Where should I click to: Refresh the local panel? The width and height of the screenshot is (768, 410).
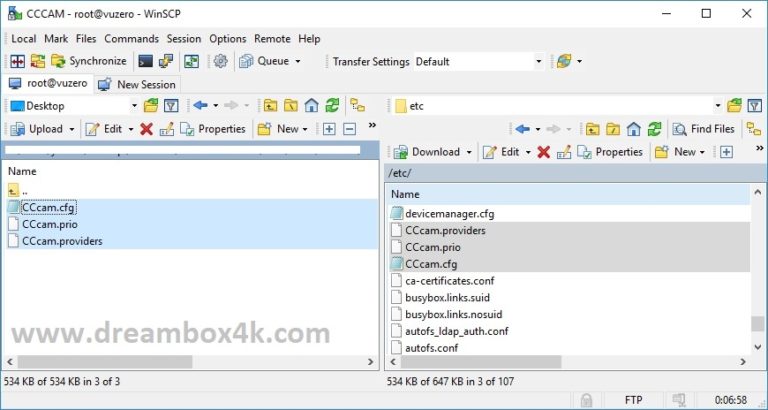pos(333,105)
